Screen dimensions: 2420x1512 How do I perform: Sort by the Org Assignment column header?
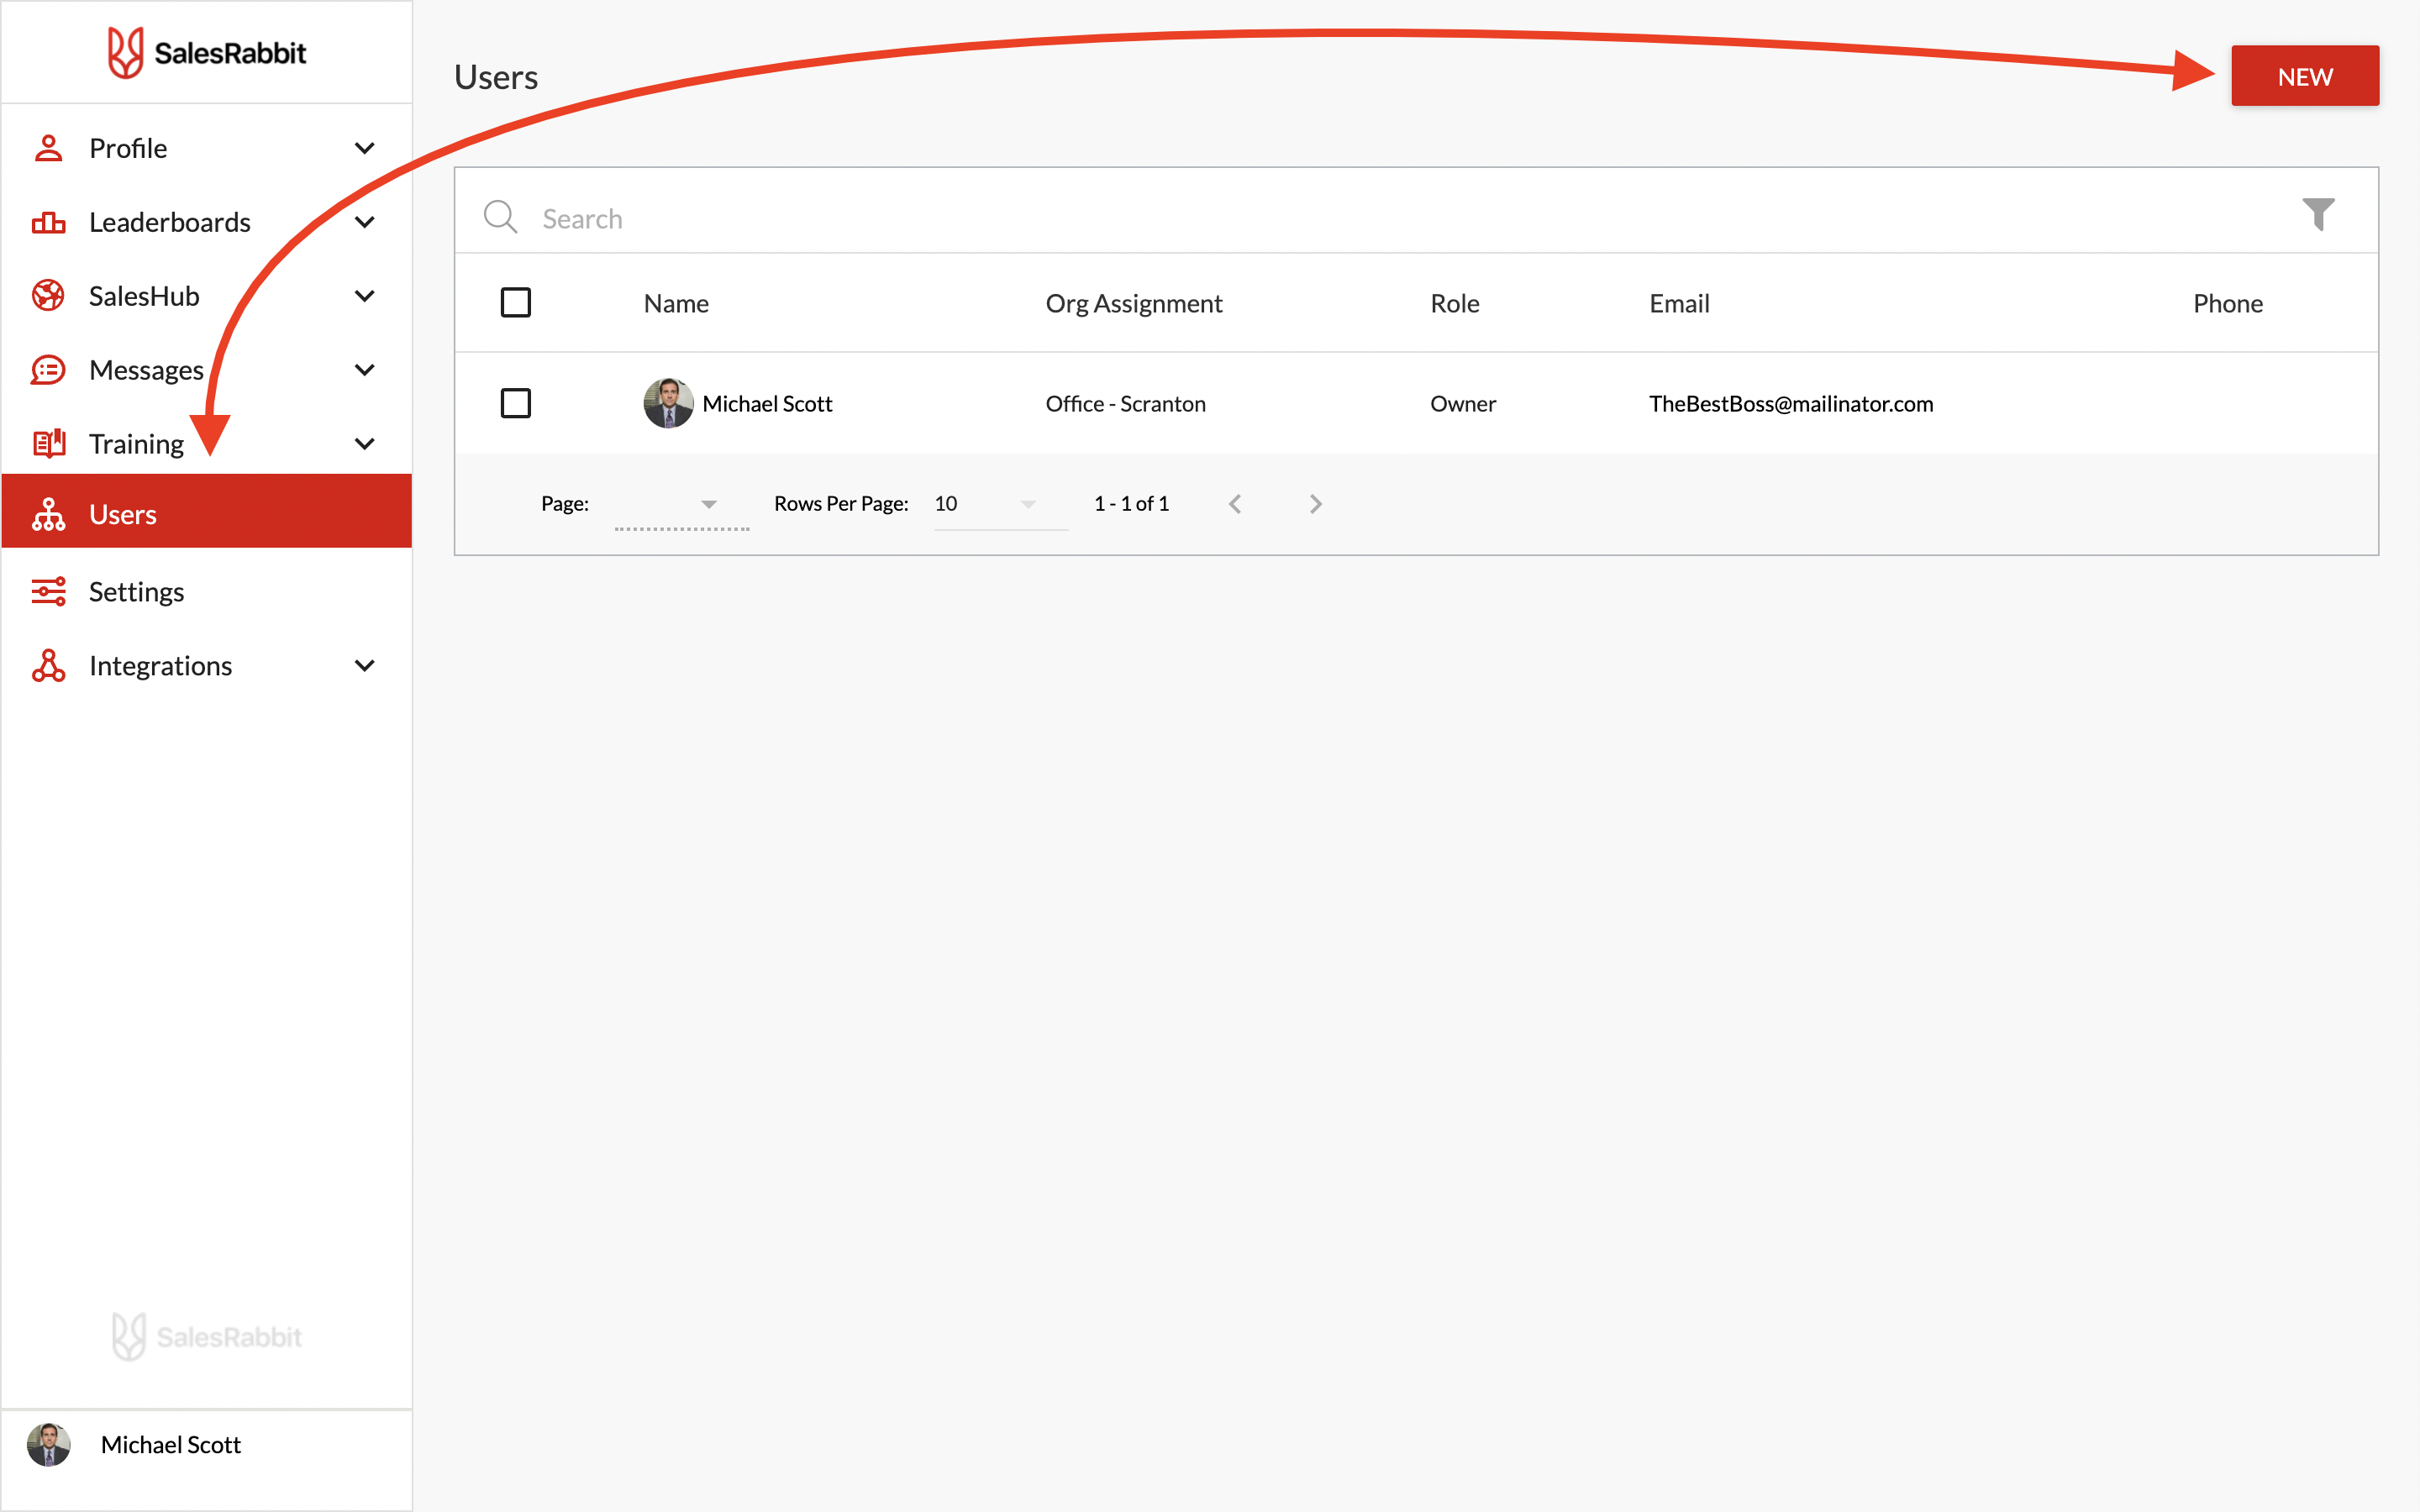1134,303
